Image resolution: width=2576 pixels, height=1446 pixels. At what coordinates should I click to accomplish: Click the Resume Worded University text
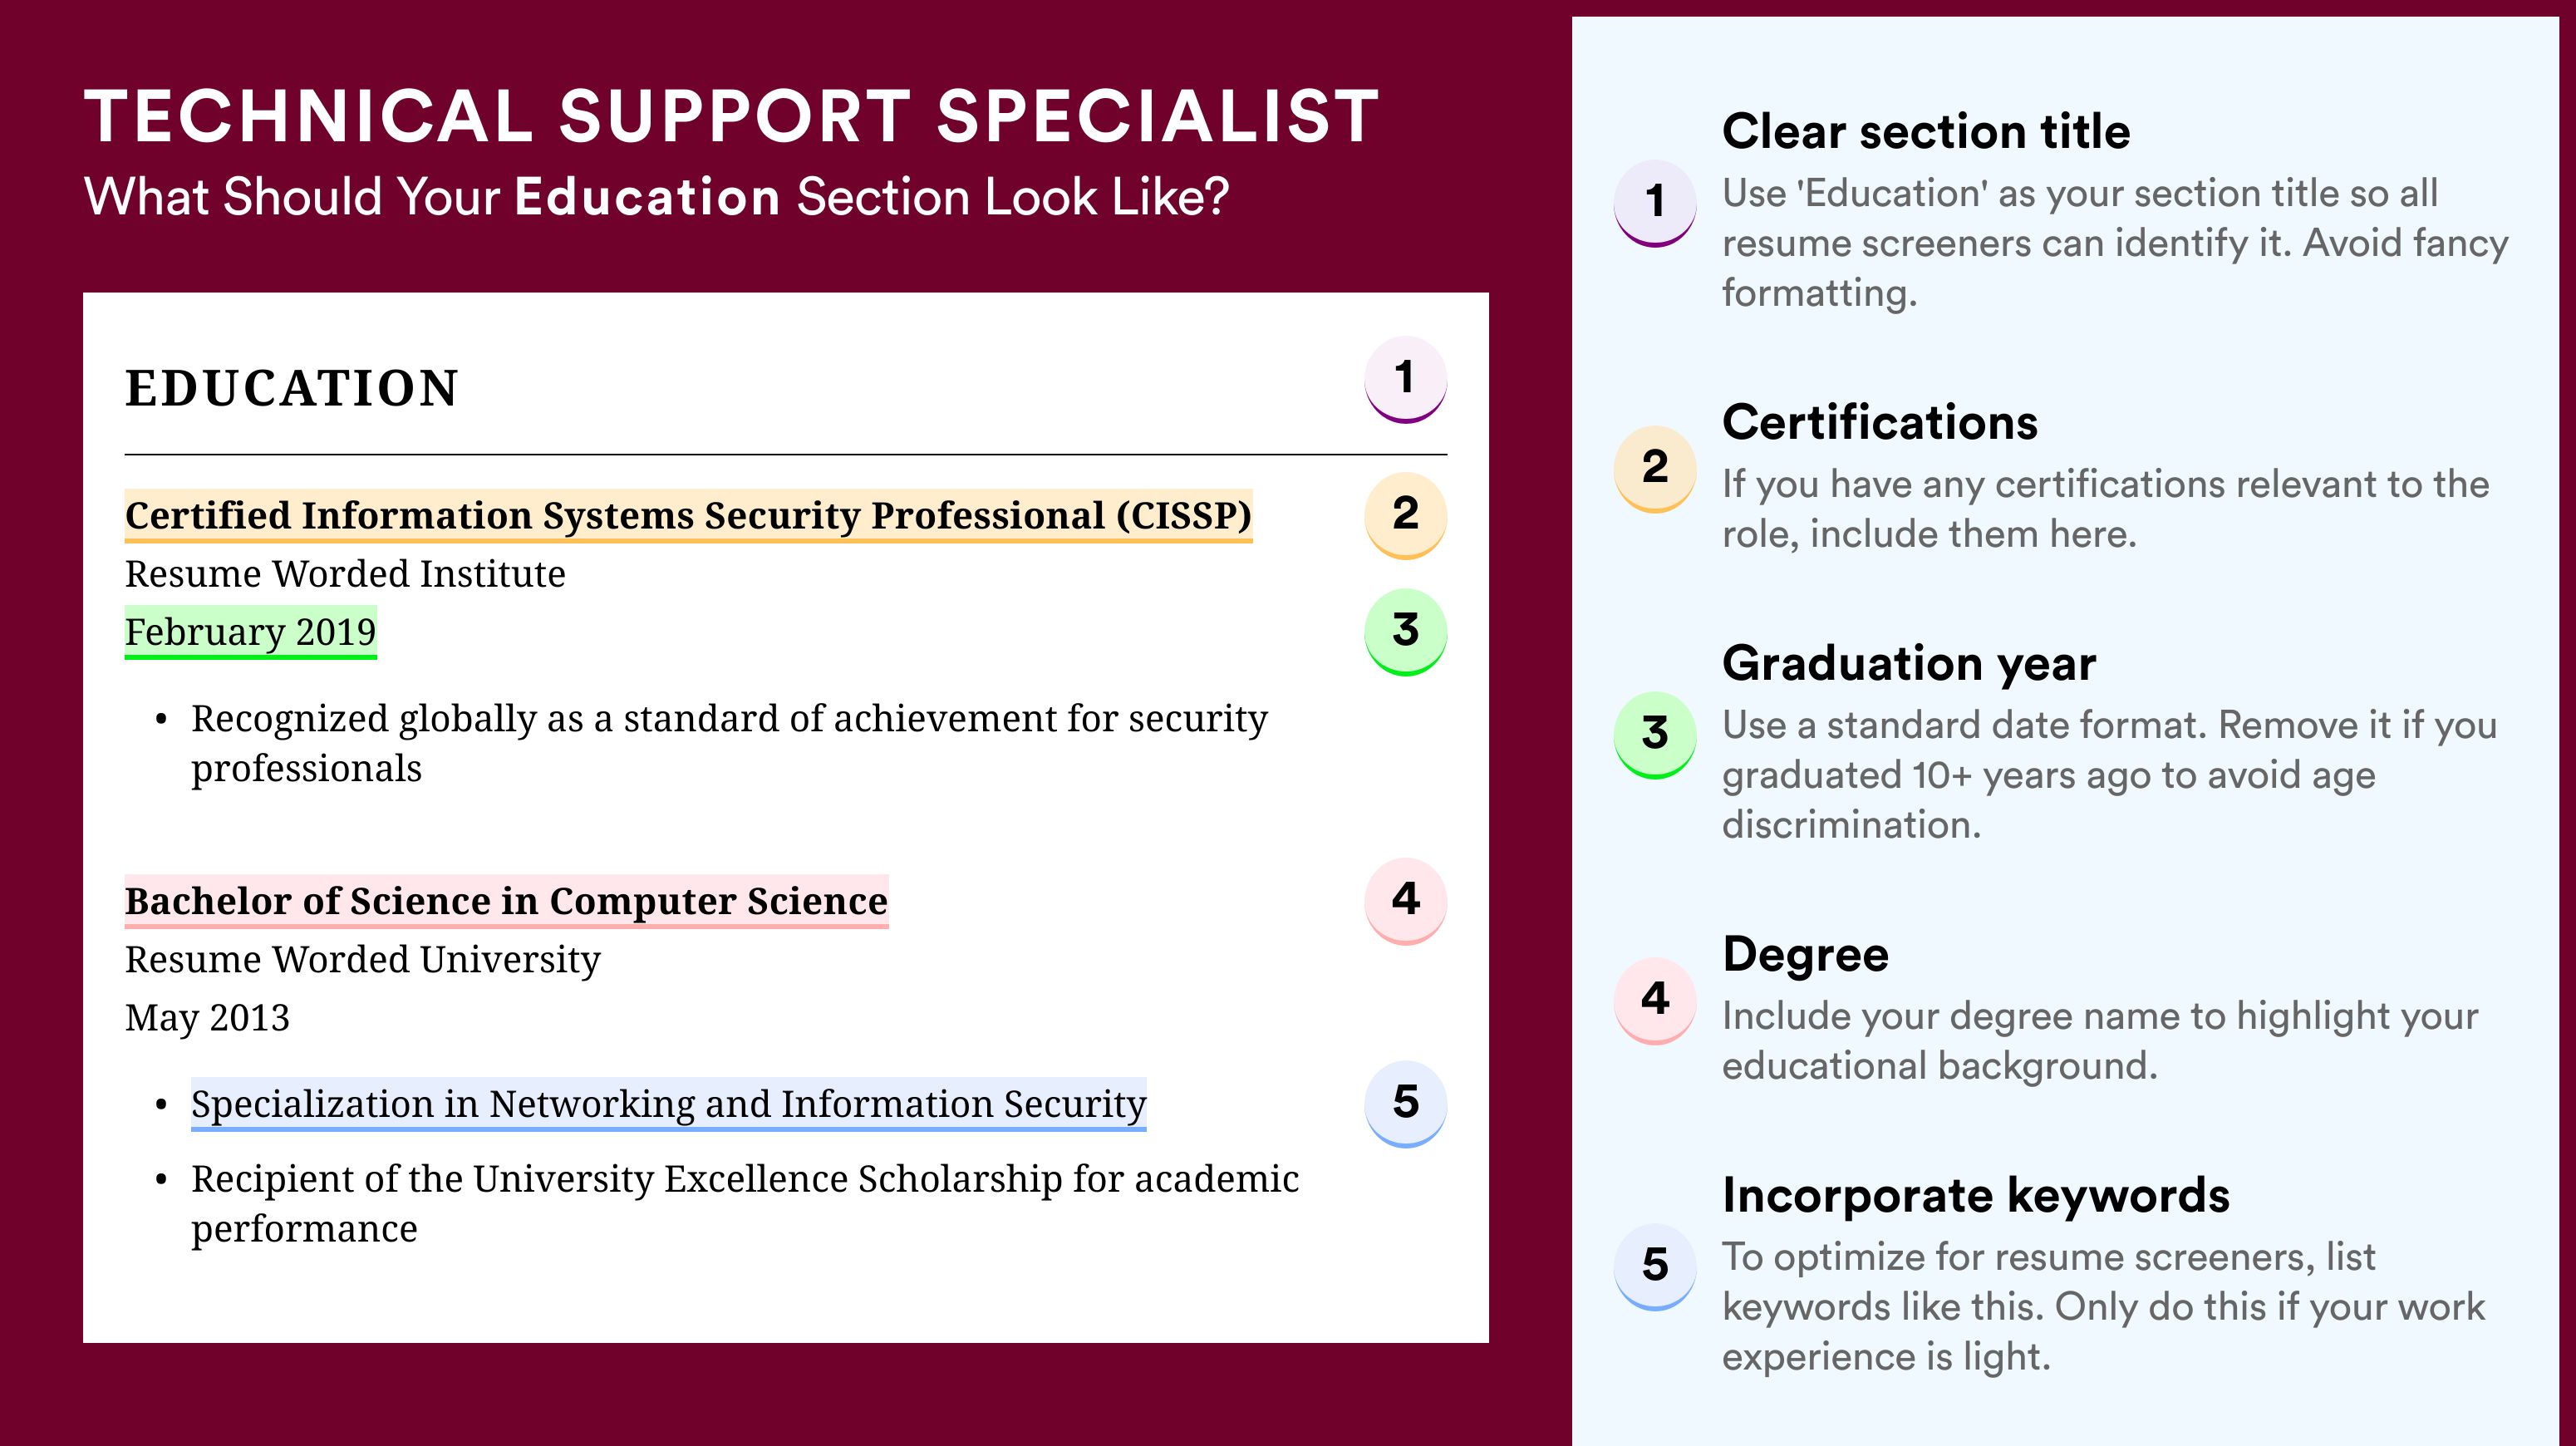click(x=362, y=960)
